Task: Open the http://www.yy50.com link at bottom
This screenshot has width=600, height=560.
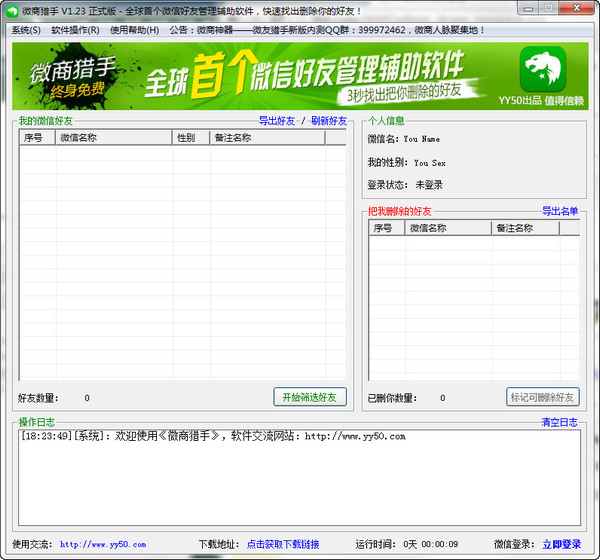Action: (x=103, y=544)
